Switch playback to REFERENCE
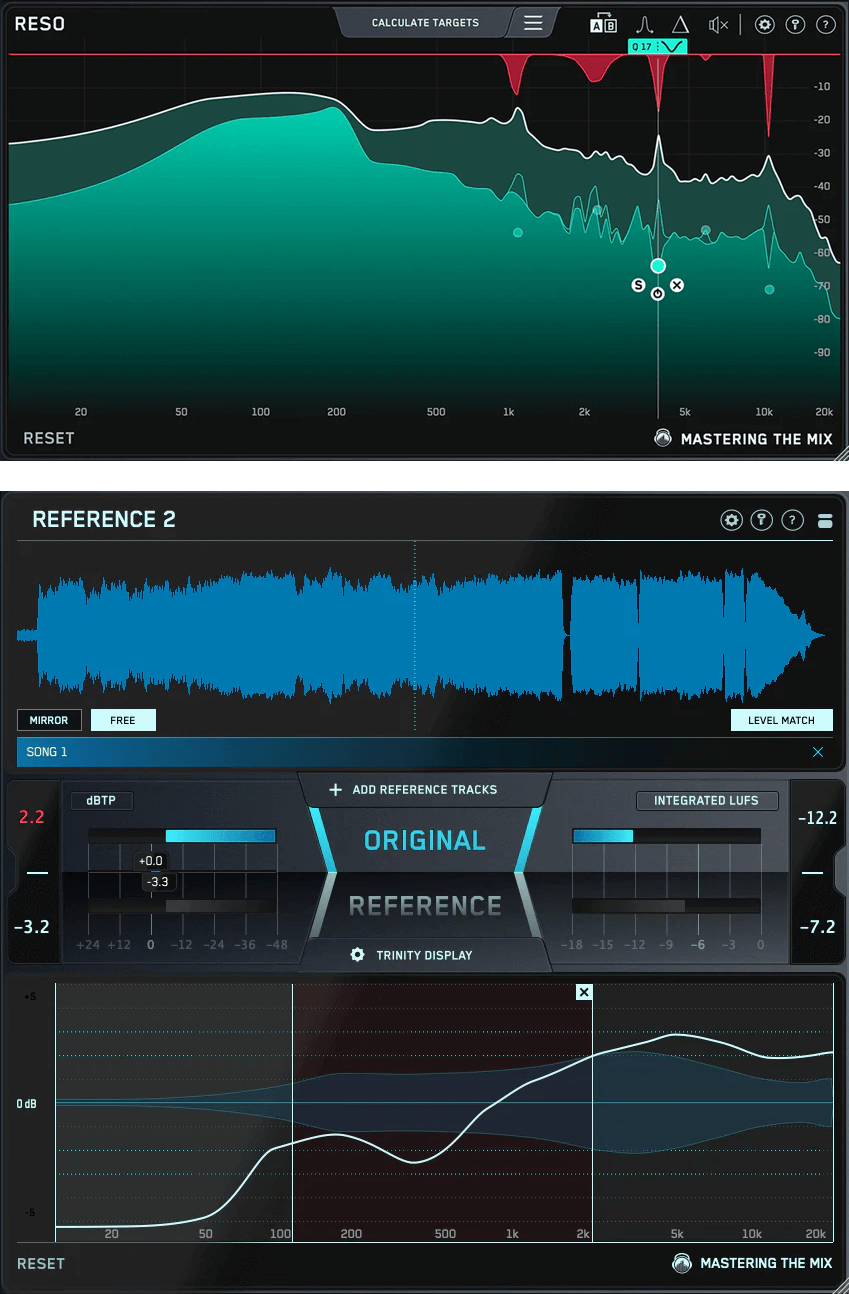The image size is (849, 1294). (x=425, y=906)
